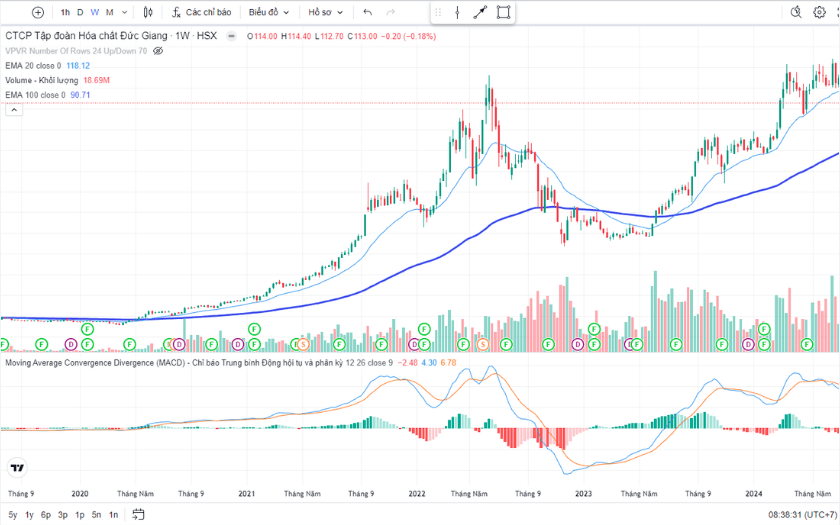
Task: Open Các chỉ báo indicators menu
Action: pyautogui.click(x=201, y=13)
